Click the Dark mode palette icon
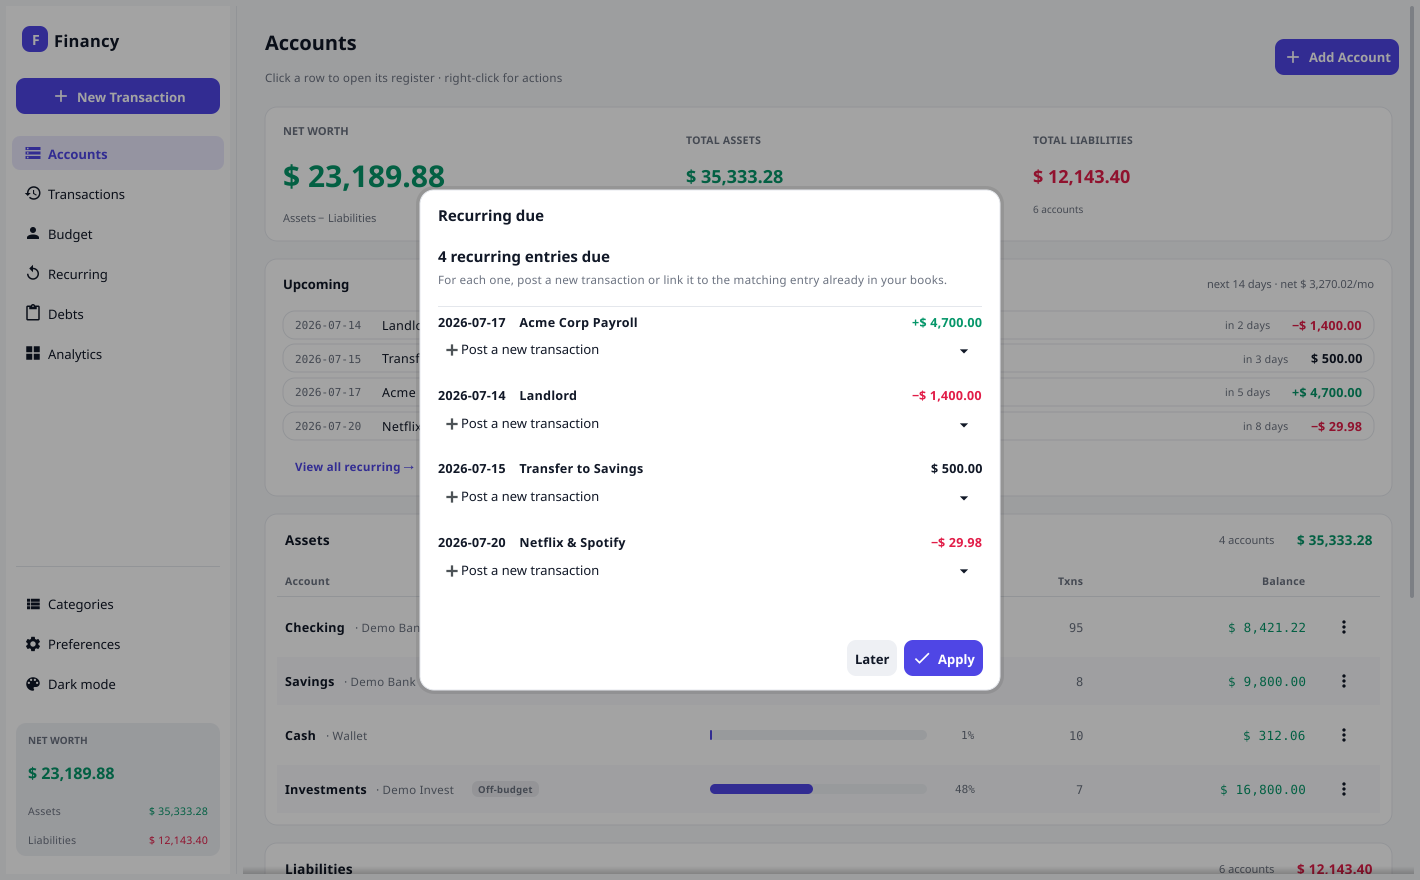The height and width of the screenshot is (880, 1420). (33, 684)
